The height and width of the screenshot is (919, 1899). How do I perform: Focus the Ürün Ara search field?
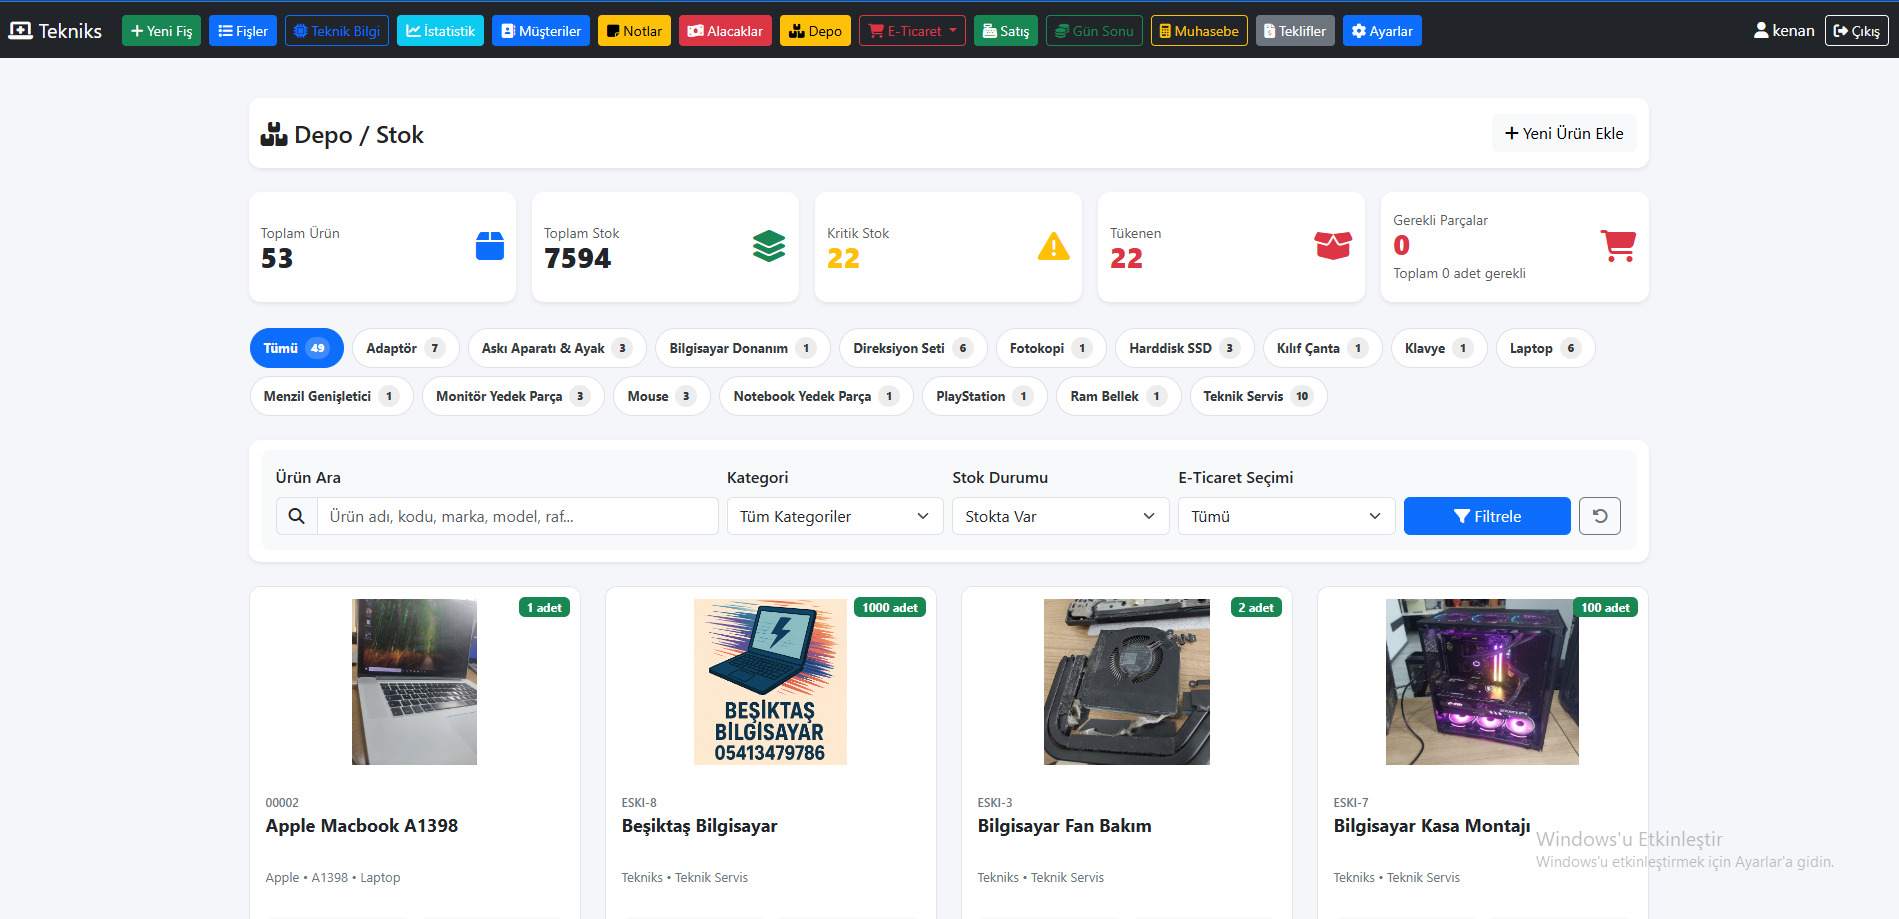[517, 516]
